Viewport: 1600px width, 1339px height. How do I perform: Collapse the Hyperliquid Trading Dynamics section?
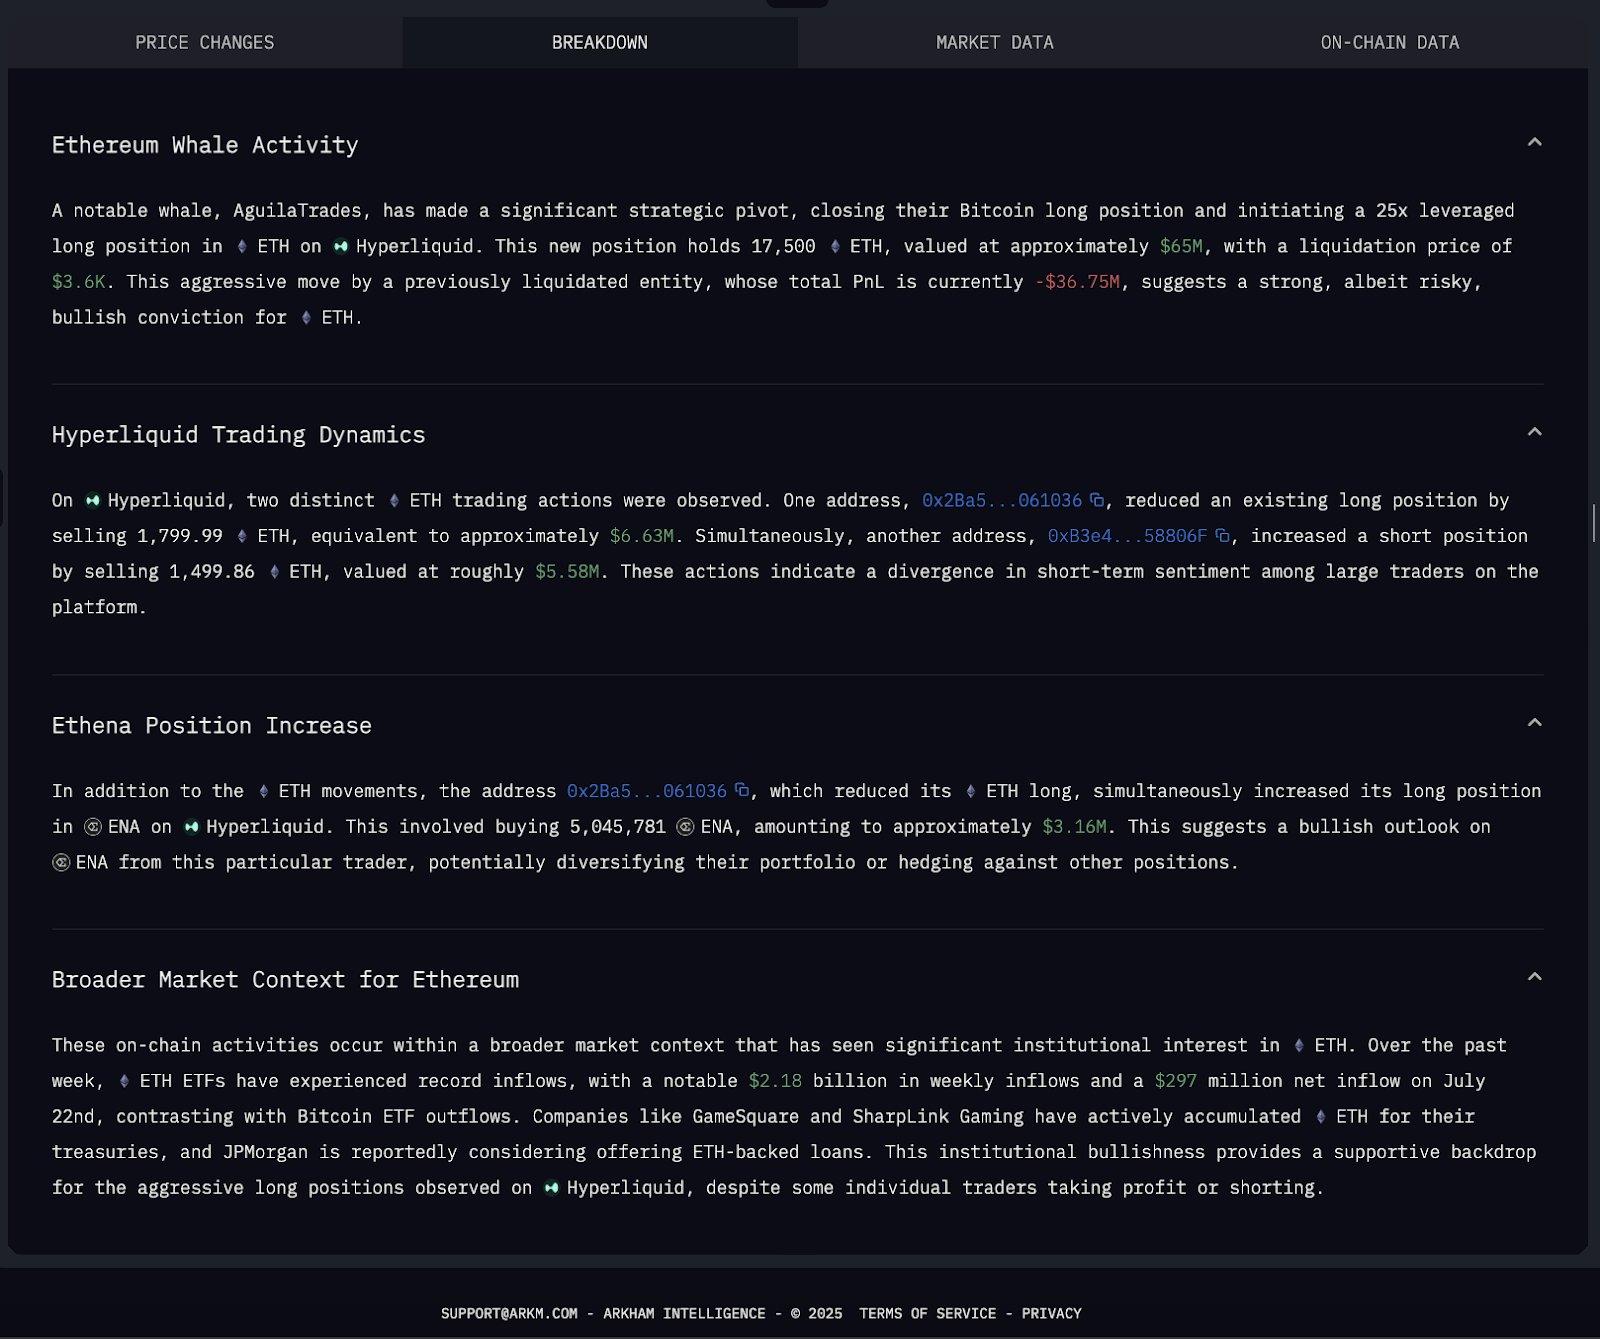(x=1534, y=433)
